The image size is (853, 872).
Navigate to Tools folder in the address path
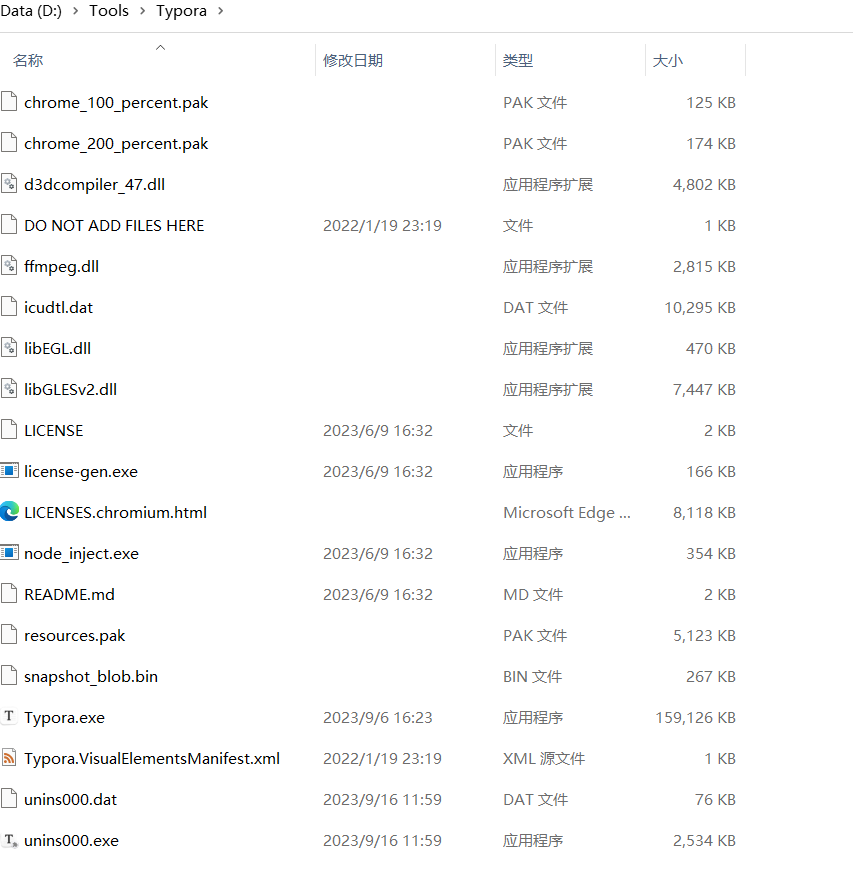pos(109,11)
